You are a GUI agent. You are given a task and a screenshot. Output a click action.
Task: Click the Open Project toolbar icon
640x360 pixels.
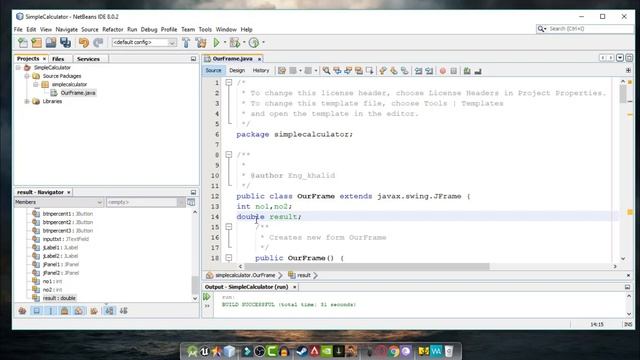(x=51, y=42)
